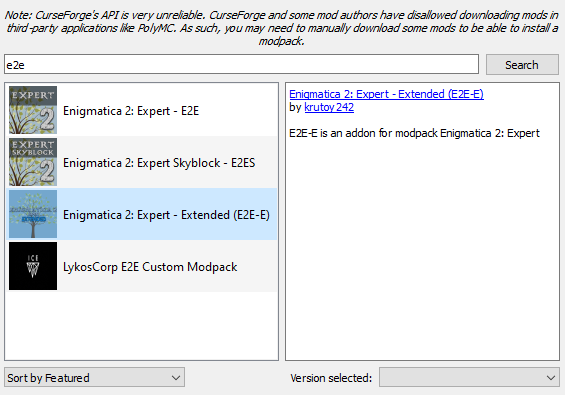Open the Version selected dropdown

coord(469,377)
